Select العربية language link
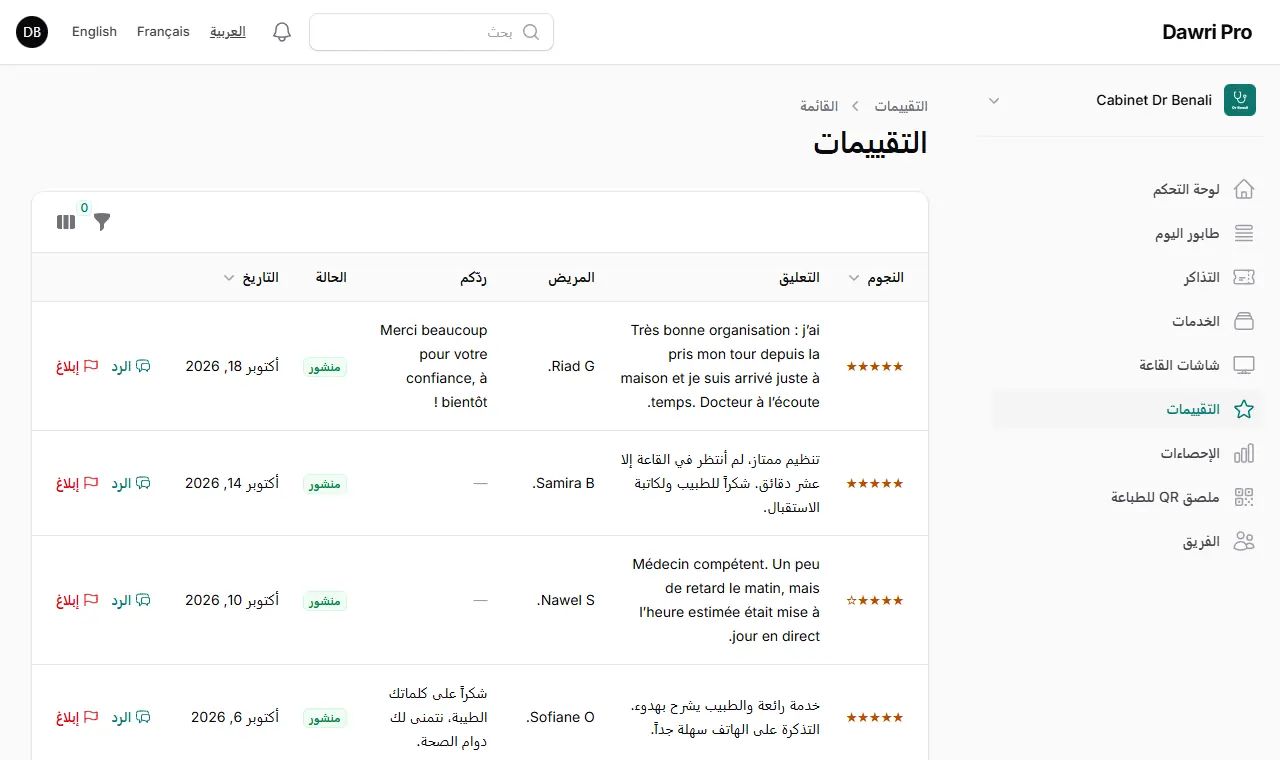The height and width of the screenshot is (760, 1280). click(228, 32)
